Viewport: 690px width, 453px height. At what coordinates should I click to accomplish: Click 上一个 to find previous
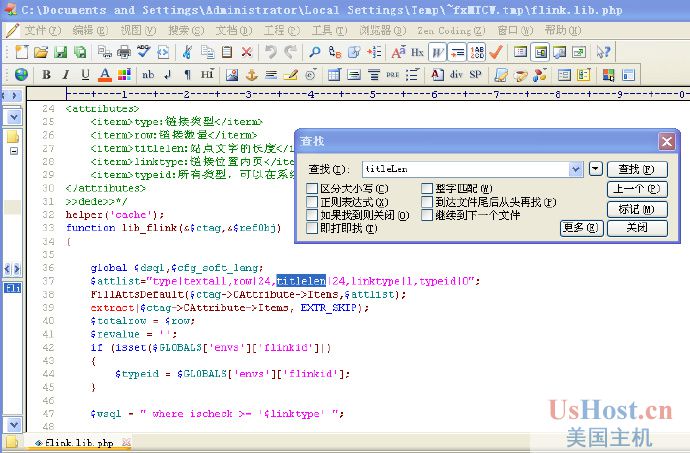click(637, 189)
